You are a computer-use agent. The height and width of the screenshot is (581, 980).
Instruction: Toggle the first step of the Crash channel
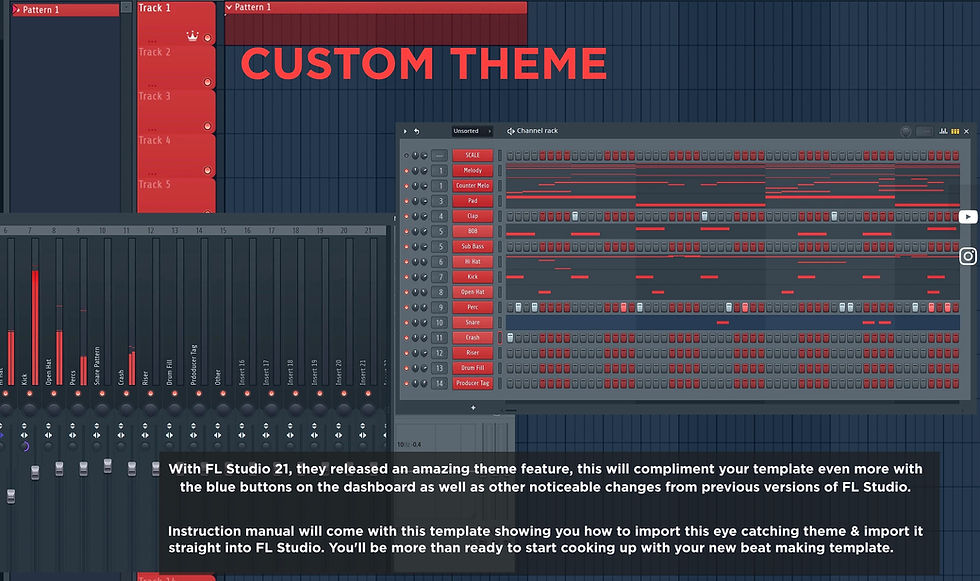[511, 338]
